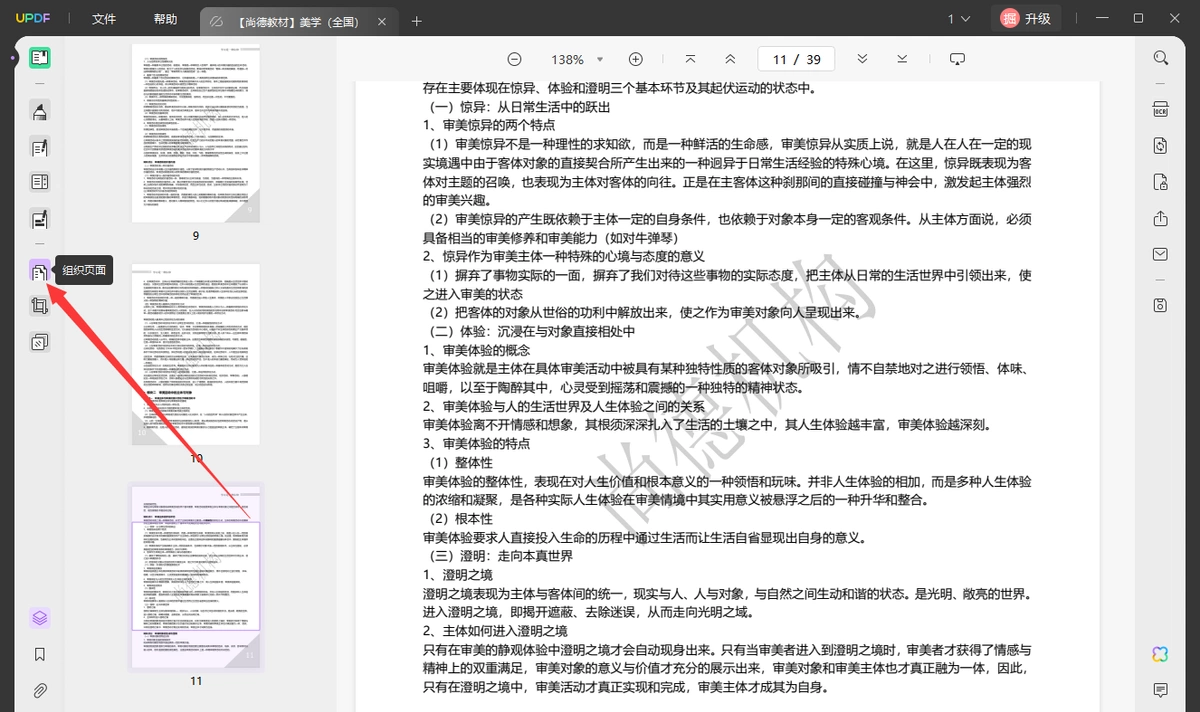Click the line 2、惊异作为审美主体一种特殊的心境与态度的意义
The image size is (1200, 712).
point(564,256)
